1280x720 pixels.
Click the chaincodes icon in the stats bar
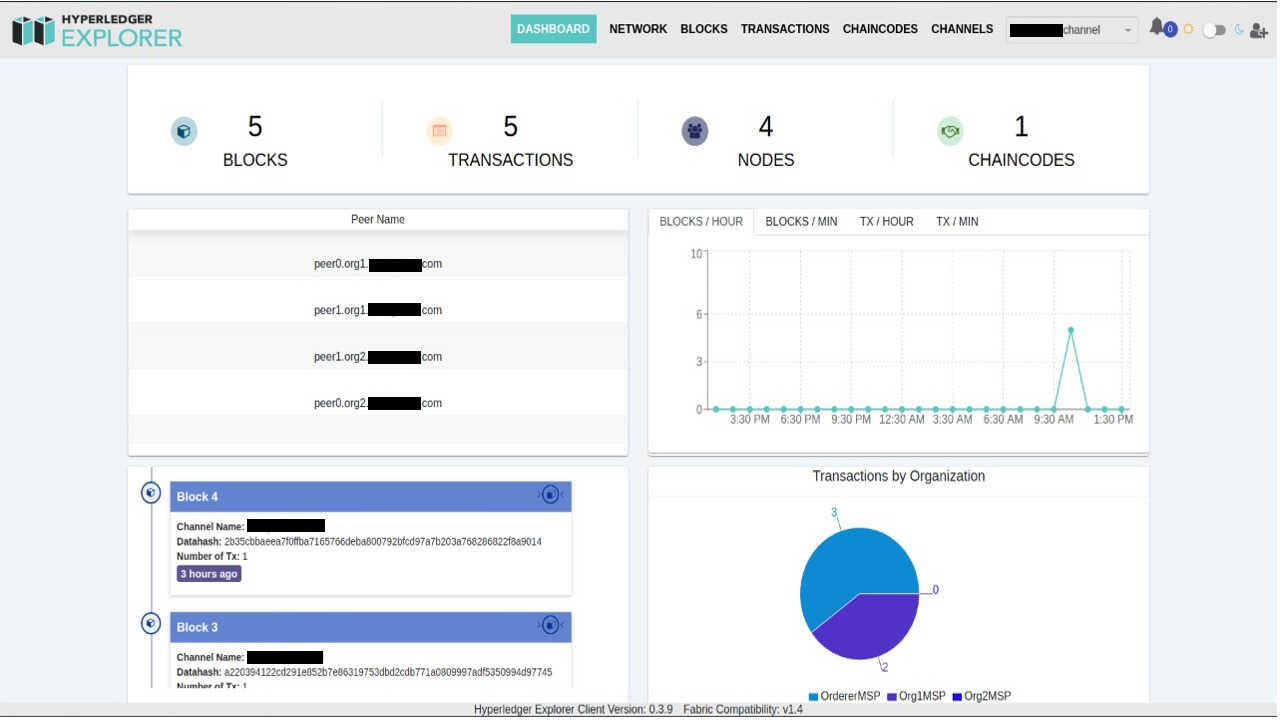pos(950,129)
